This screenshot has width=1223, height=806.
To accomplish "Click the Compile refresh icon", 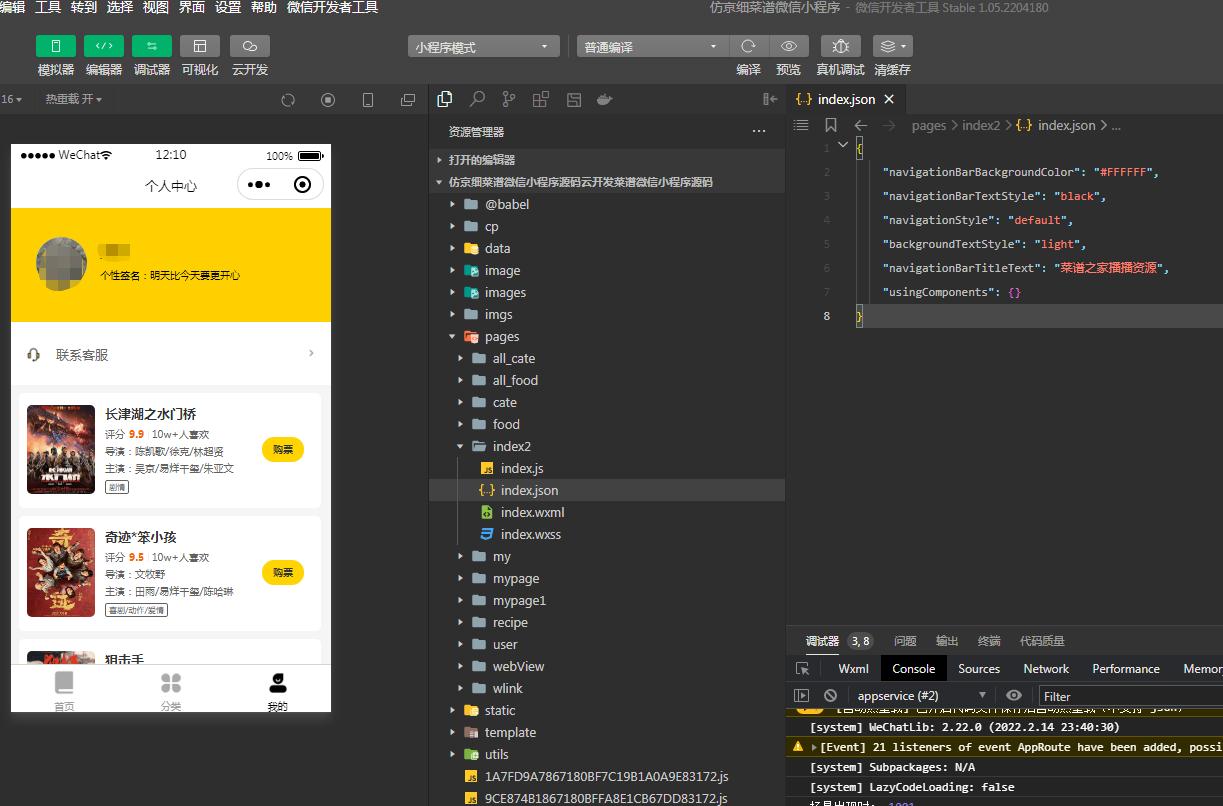I will [x=748, y=46].
